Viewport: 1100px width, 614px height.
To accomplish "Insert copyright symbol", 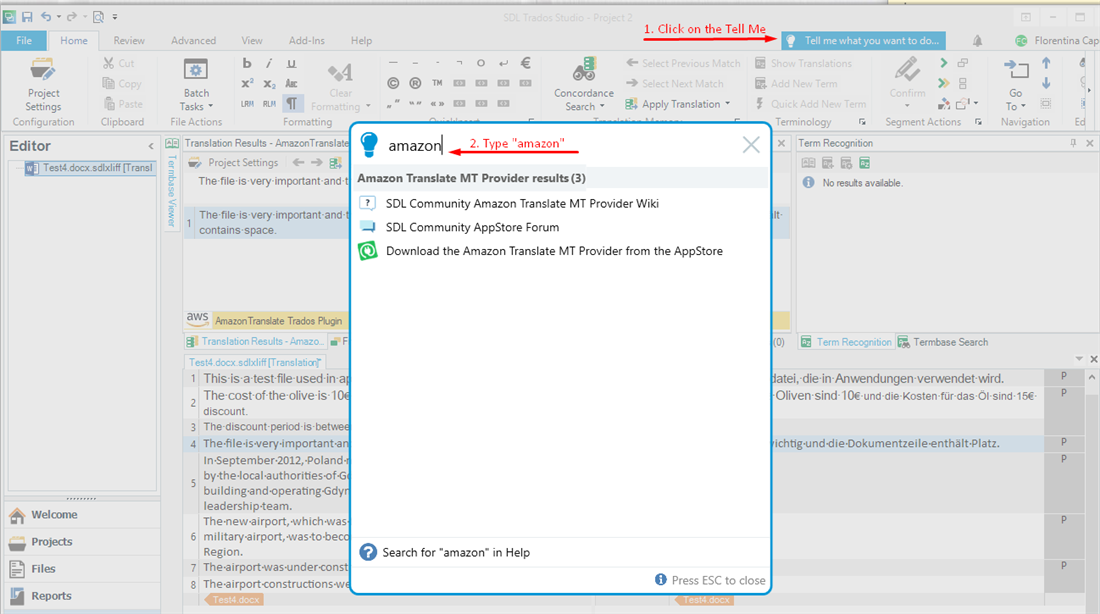I will click(393, 84).
